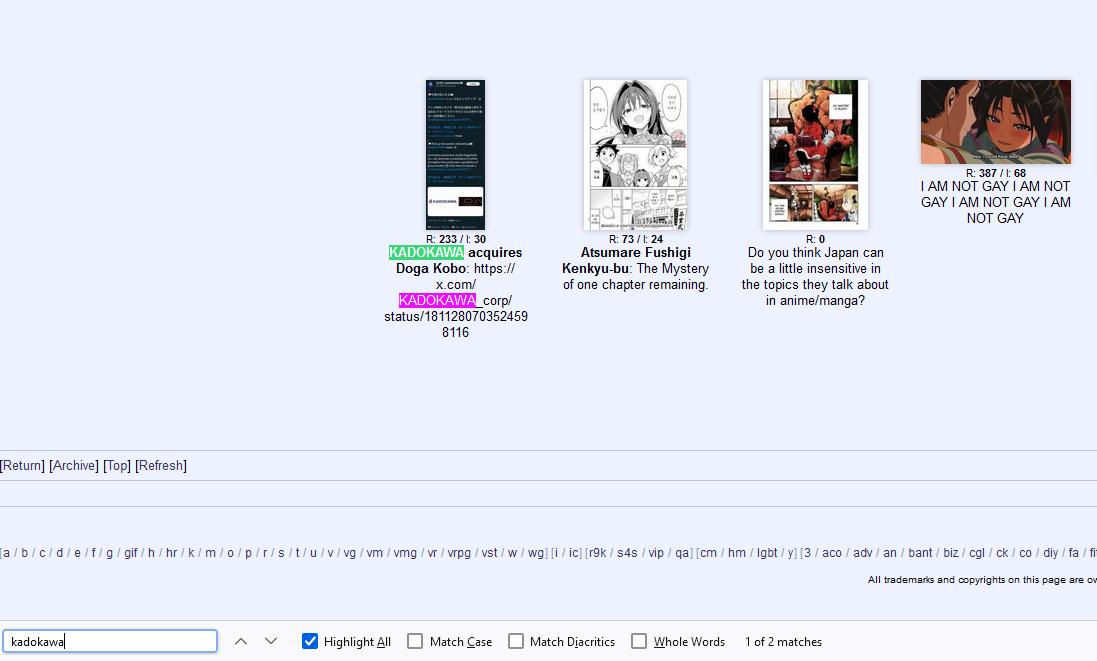The image size is (1097, 661).
Task: Open the 'ck' board link
Action: [x=1002, y=553]
